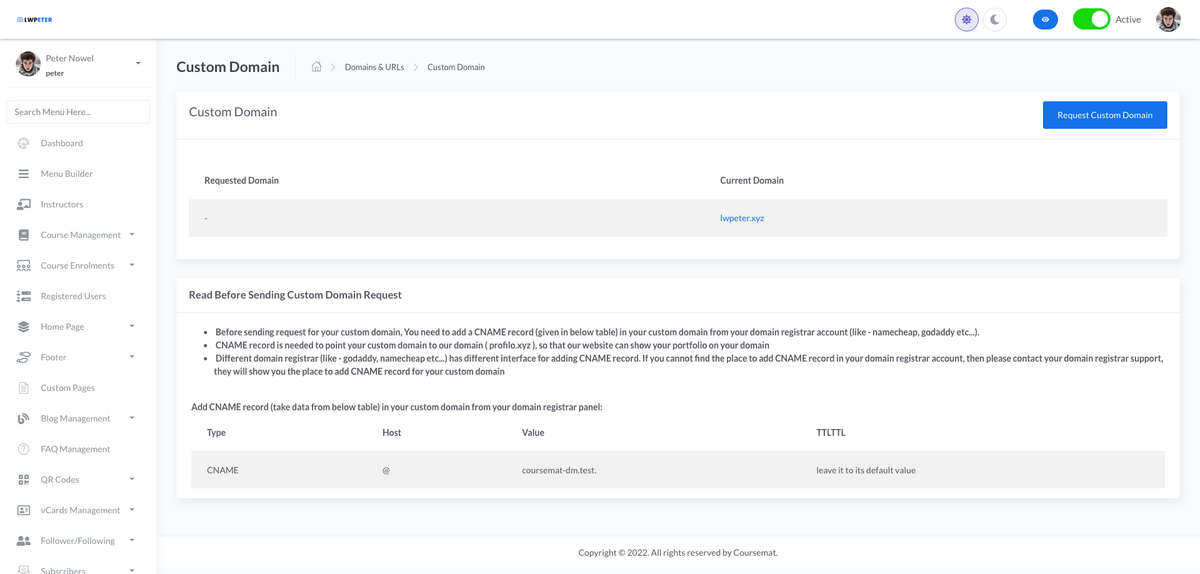Select the coursemat-dm.test. CNAME value
The height and width of the screenshot is (574, 1200).
click(x=559, y=470)
